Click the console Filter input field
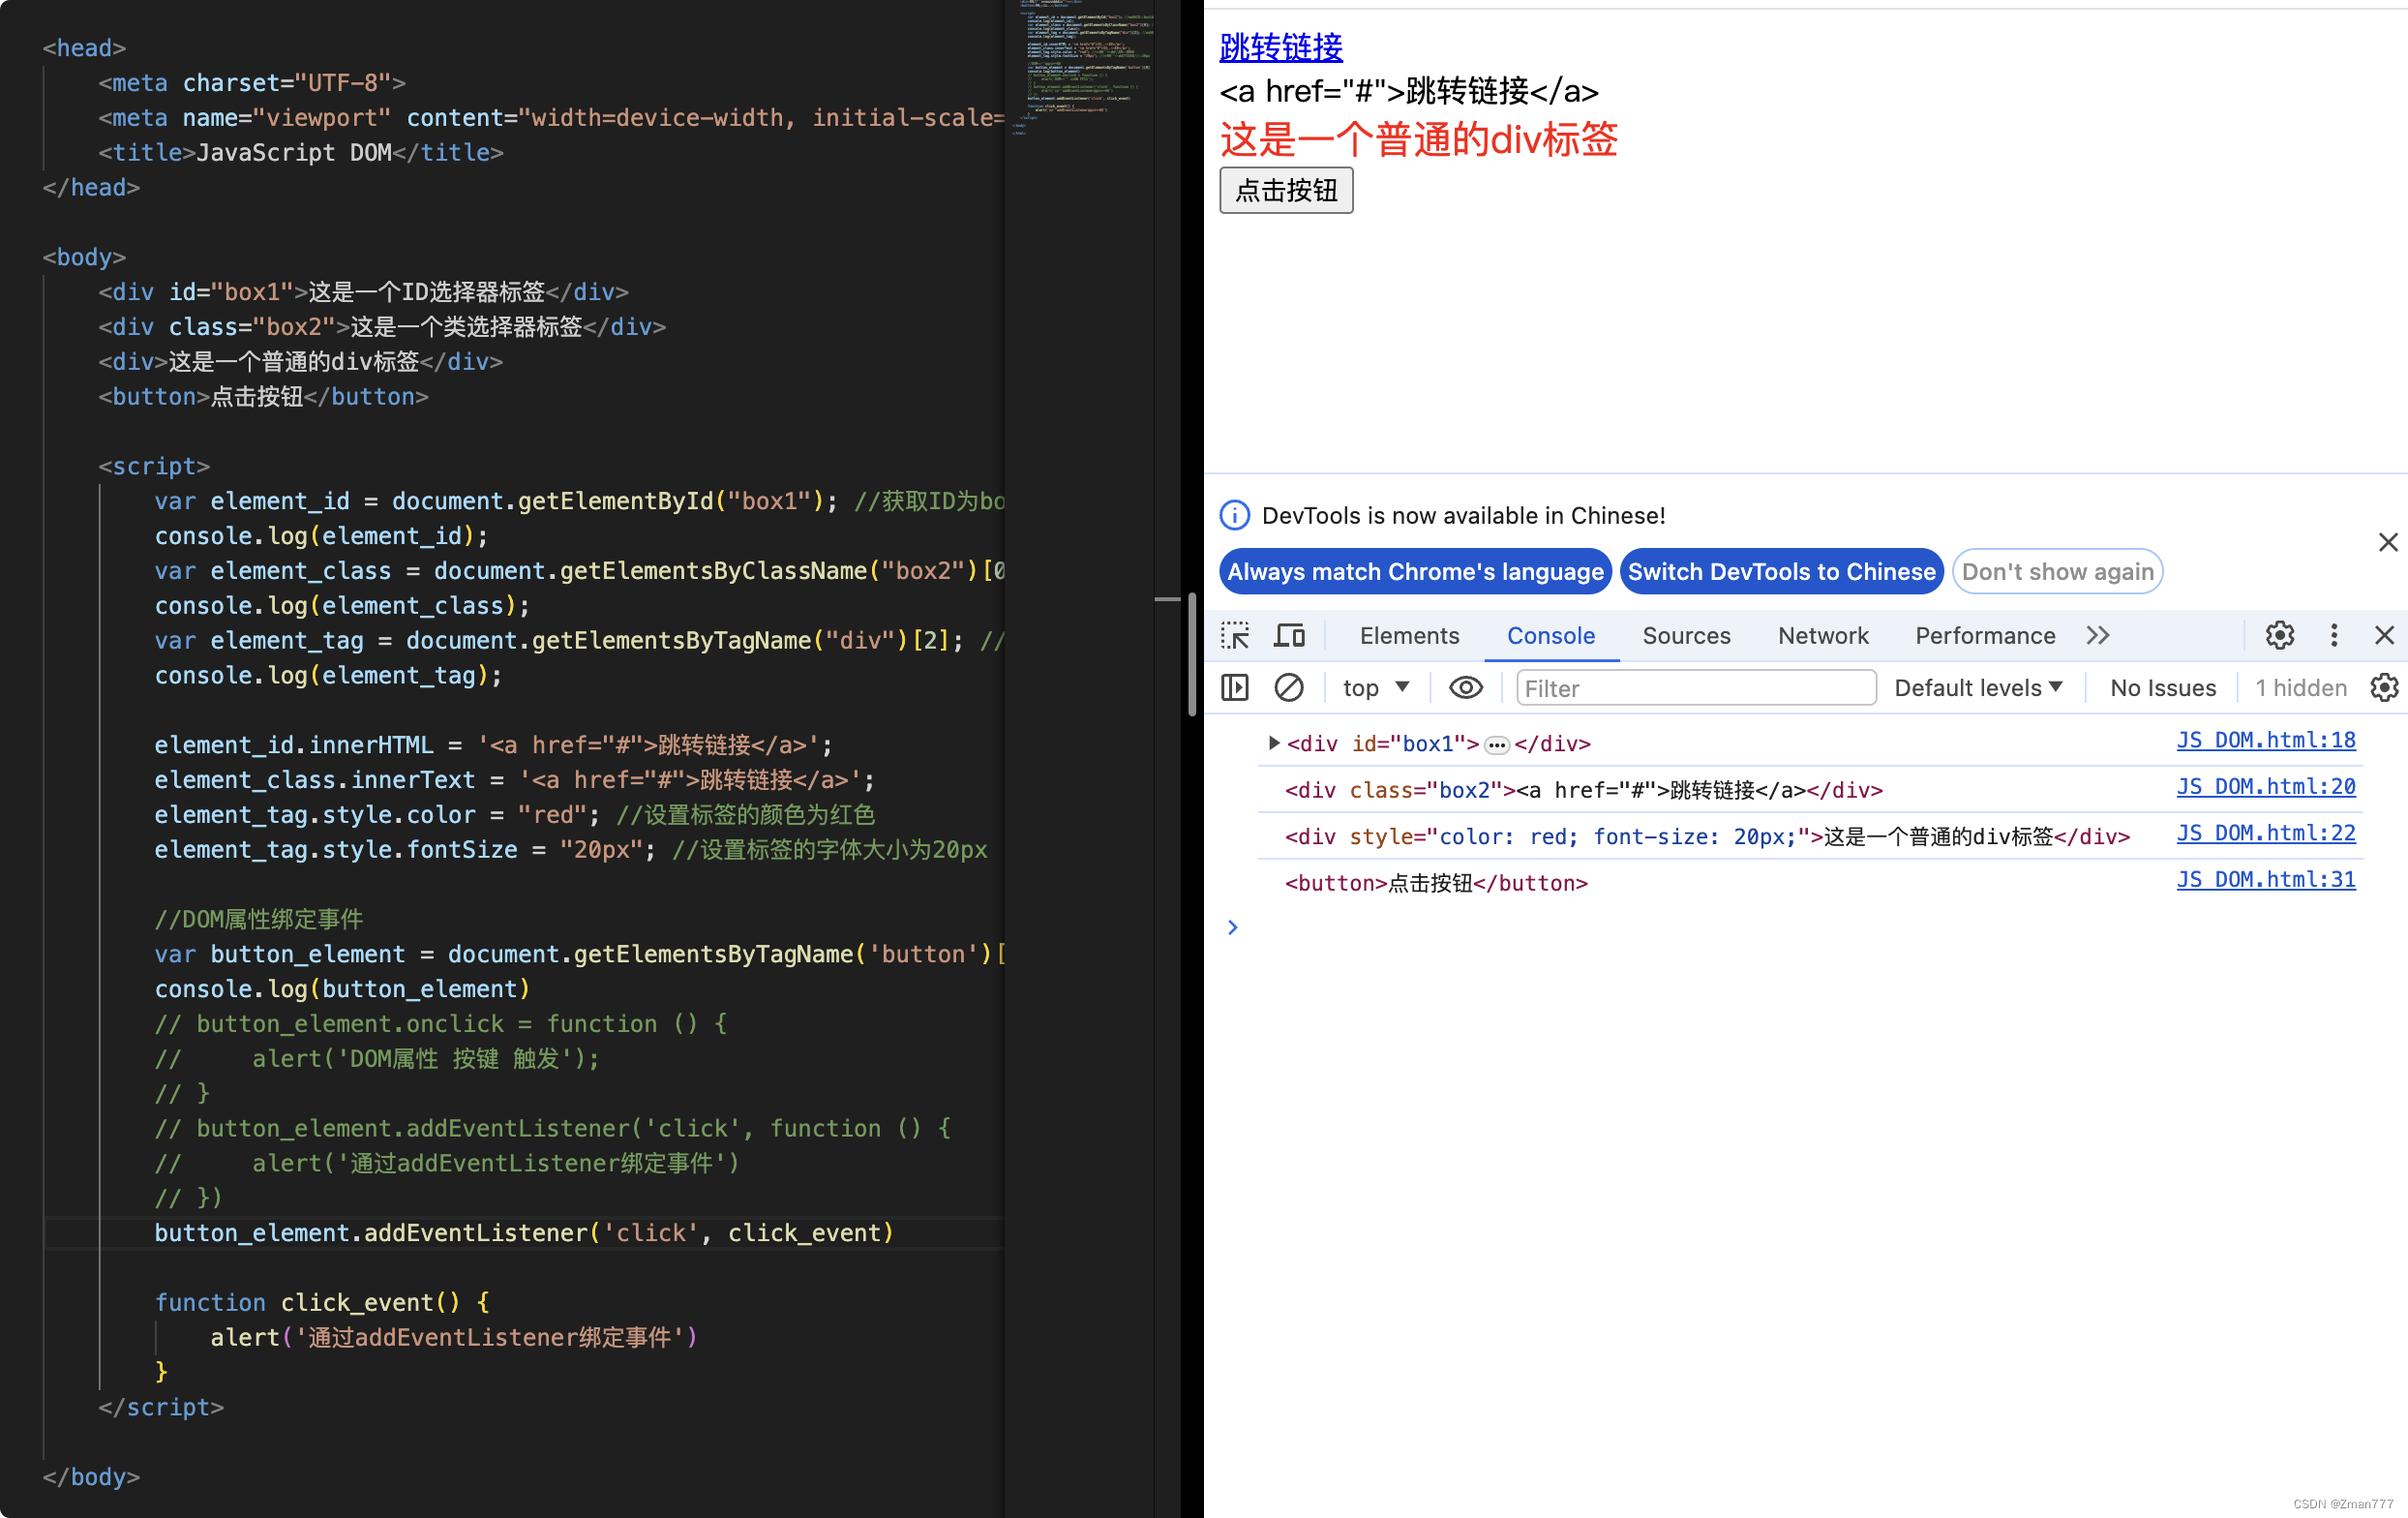The image size is (2408, 1518). (1694, 687)
